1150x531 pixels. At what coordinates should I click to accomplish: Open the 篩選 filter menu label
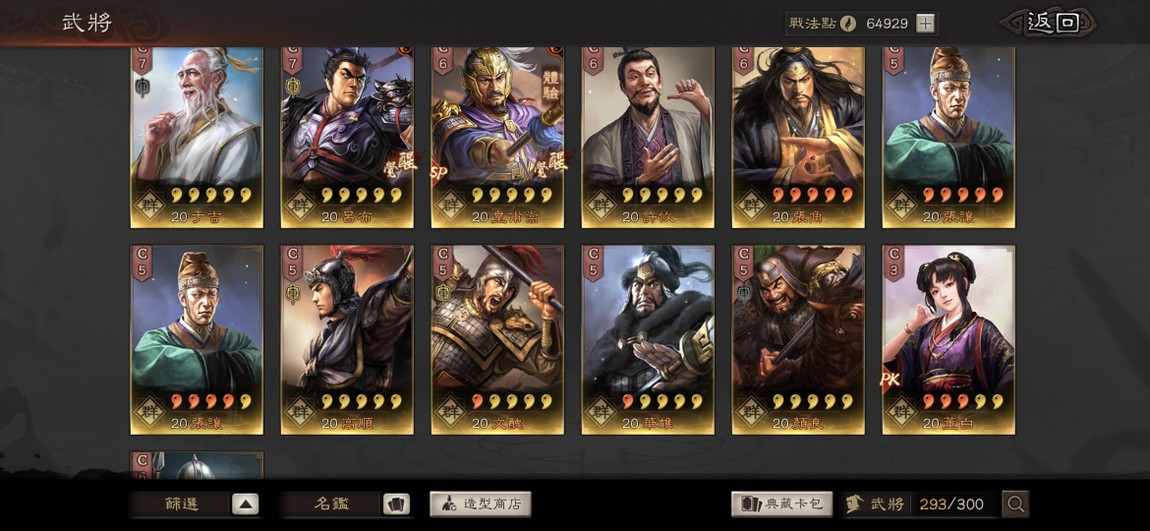[181, 504]
